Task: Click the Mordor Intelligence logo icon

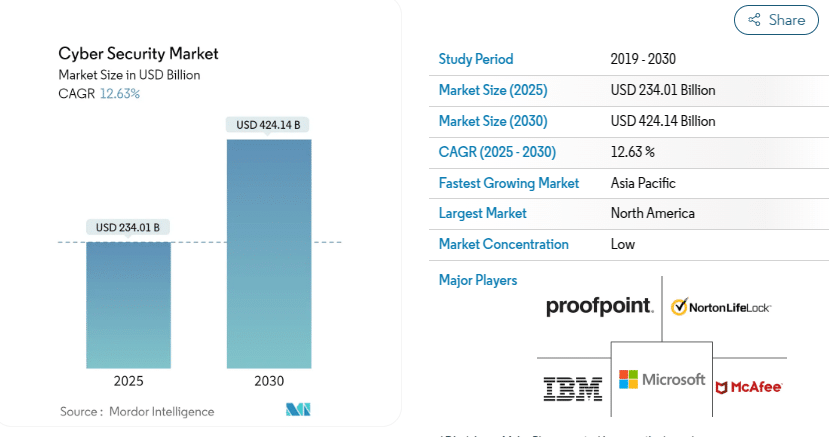Action: pos(298,410)
